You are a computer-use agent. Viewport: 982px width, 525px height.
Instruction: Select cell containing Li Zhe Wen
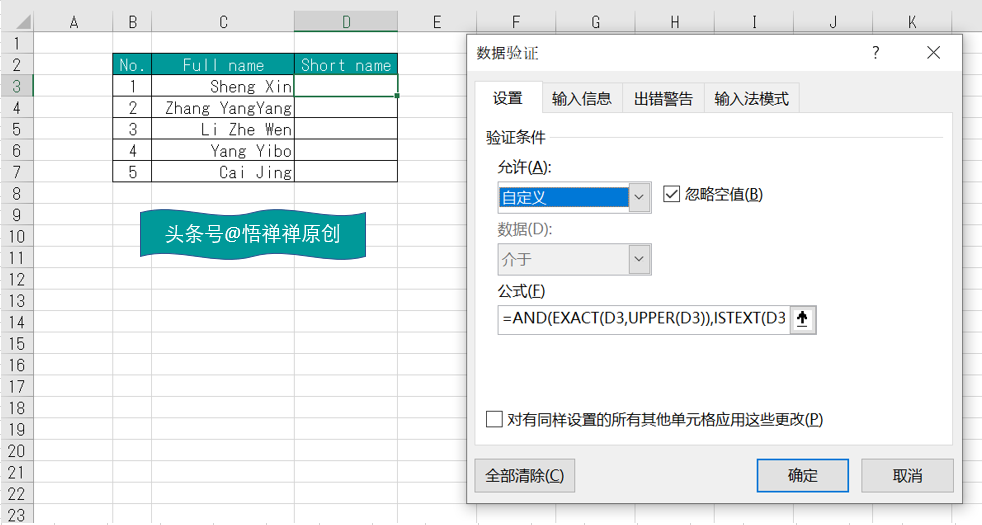pos(223,129)
